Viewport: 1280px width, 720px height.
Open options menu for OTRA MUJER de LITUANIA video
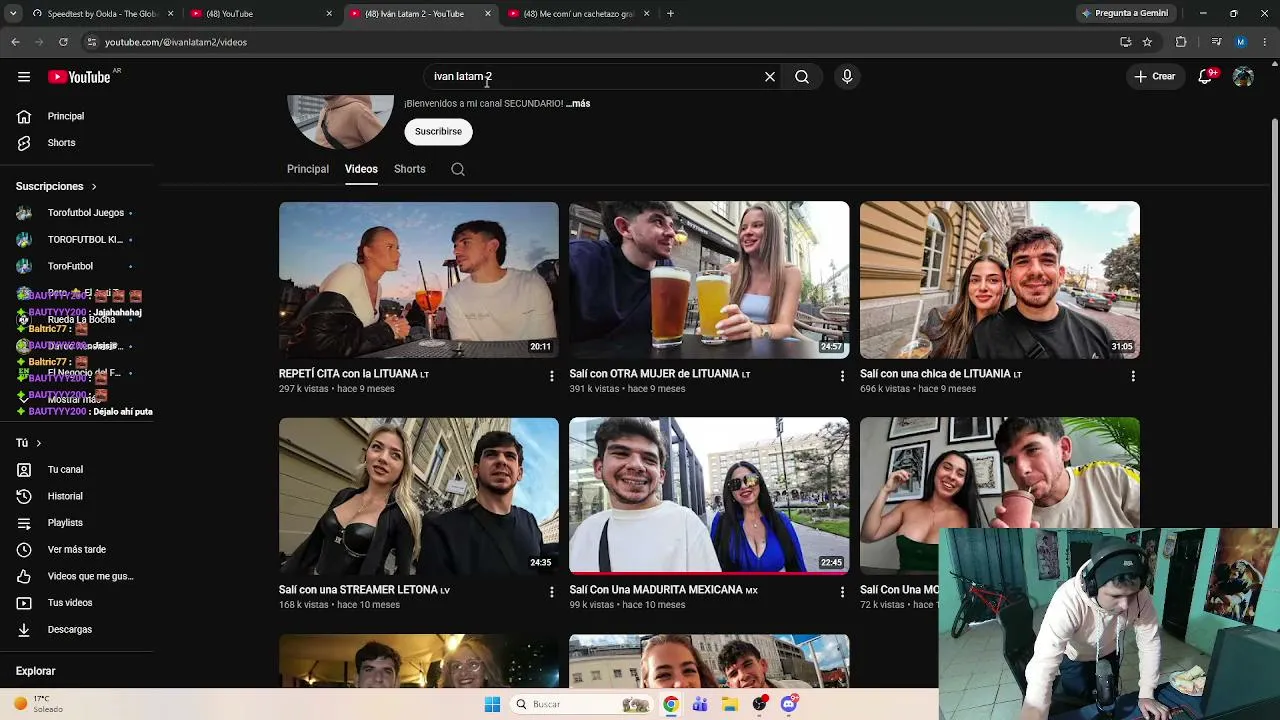coord(842,376)
